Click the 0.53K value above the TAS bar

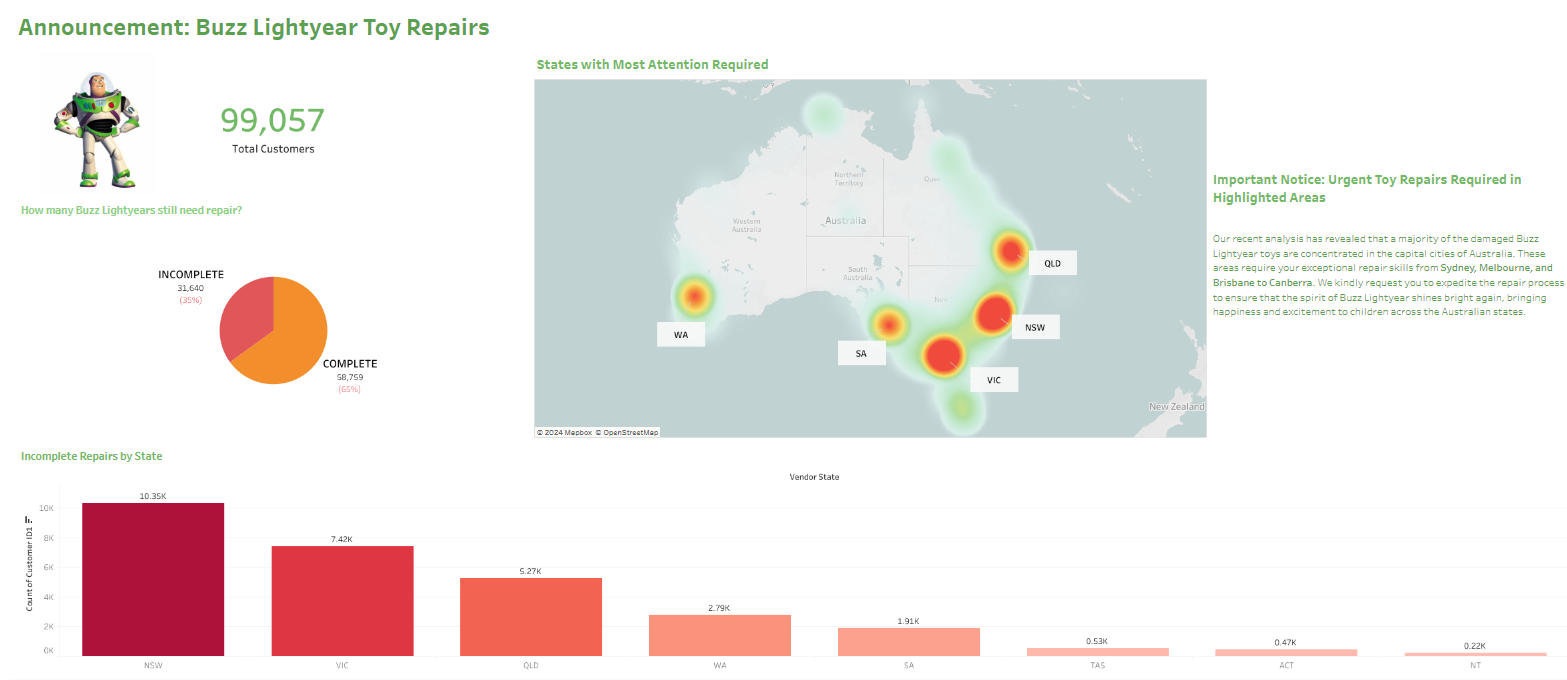tap(1098, 641)
